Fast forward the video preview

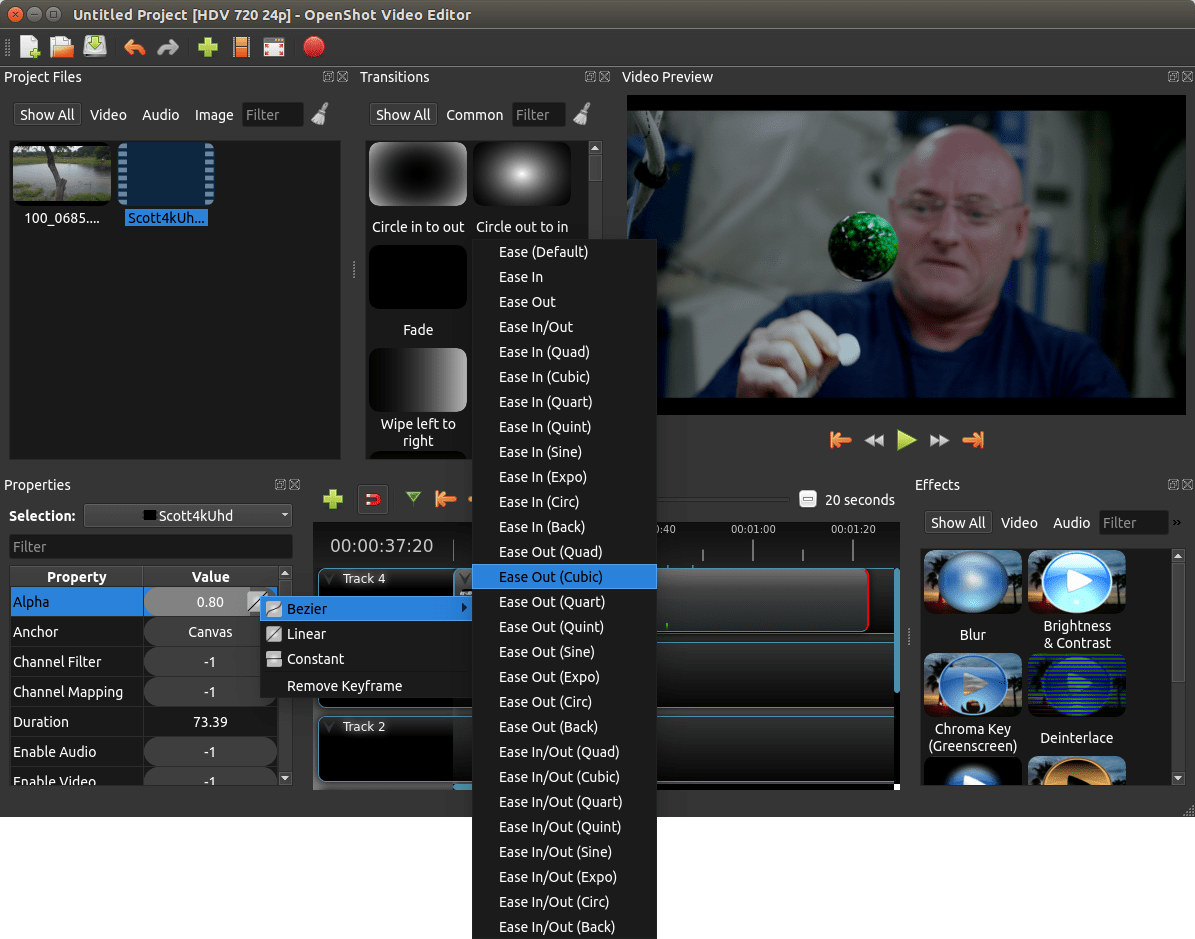[939, 441]
